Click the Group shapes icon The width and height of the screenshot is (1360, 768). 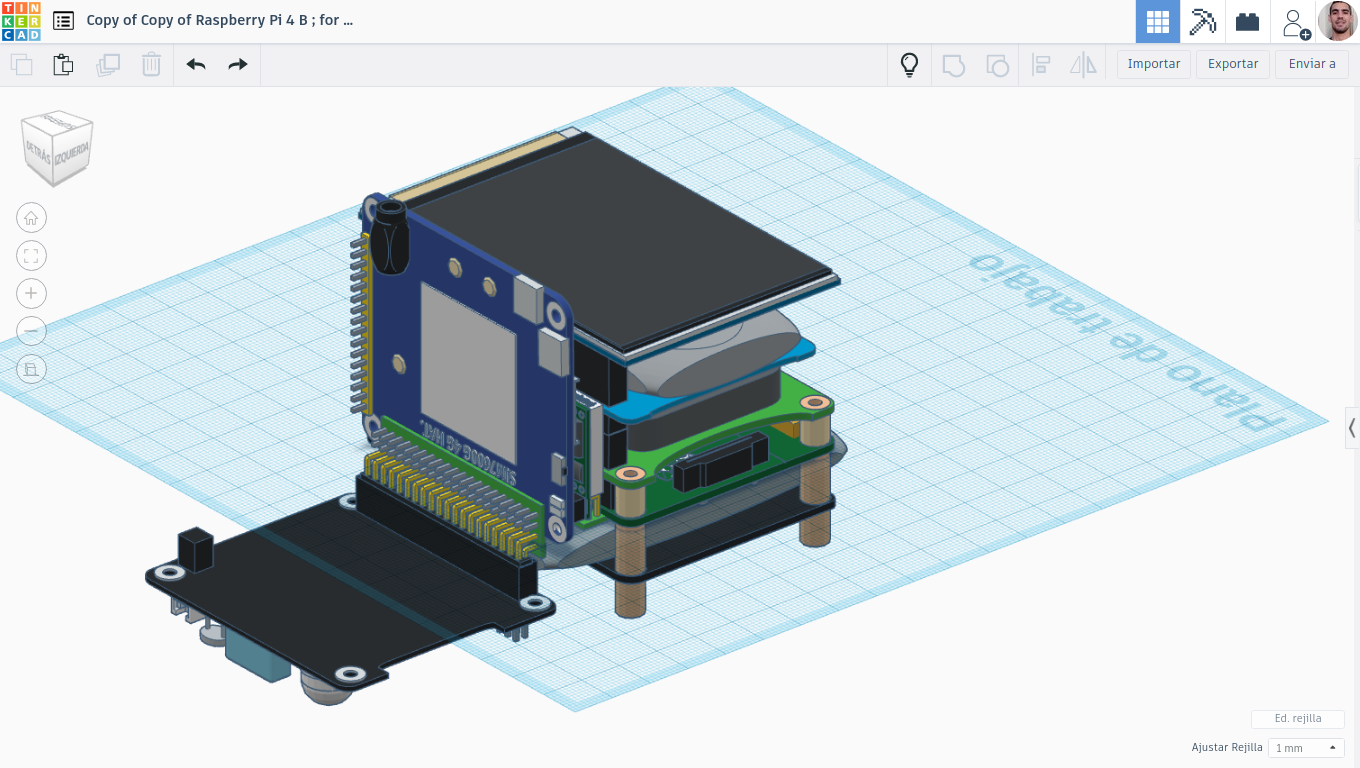click(954, 65)
